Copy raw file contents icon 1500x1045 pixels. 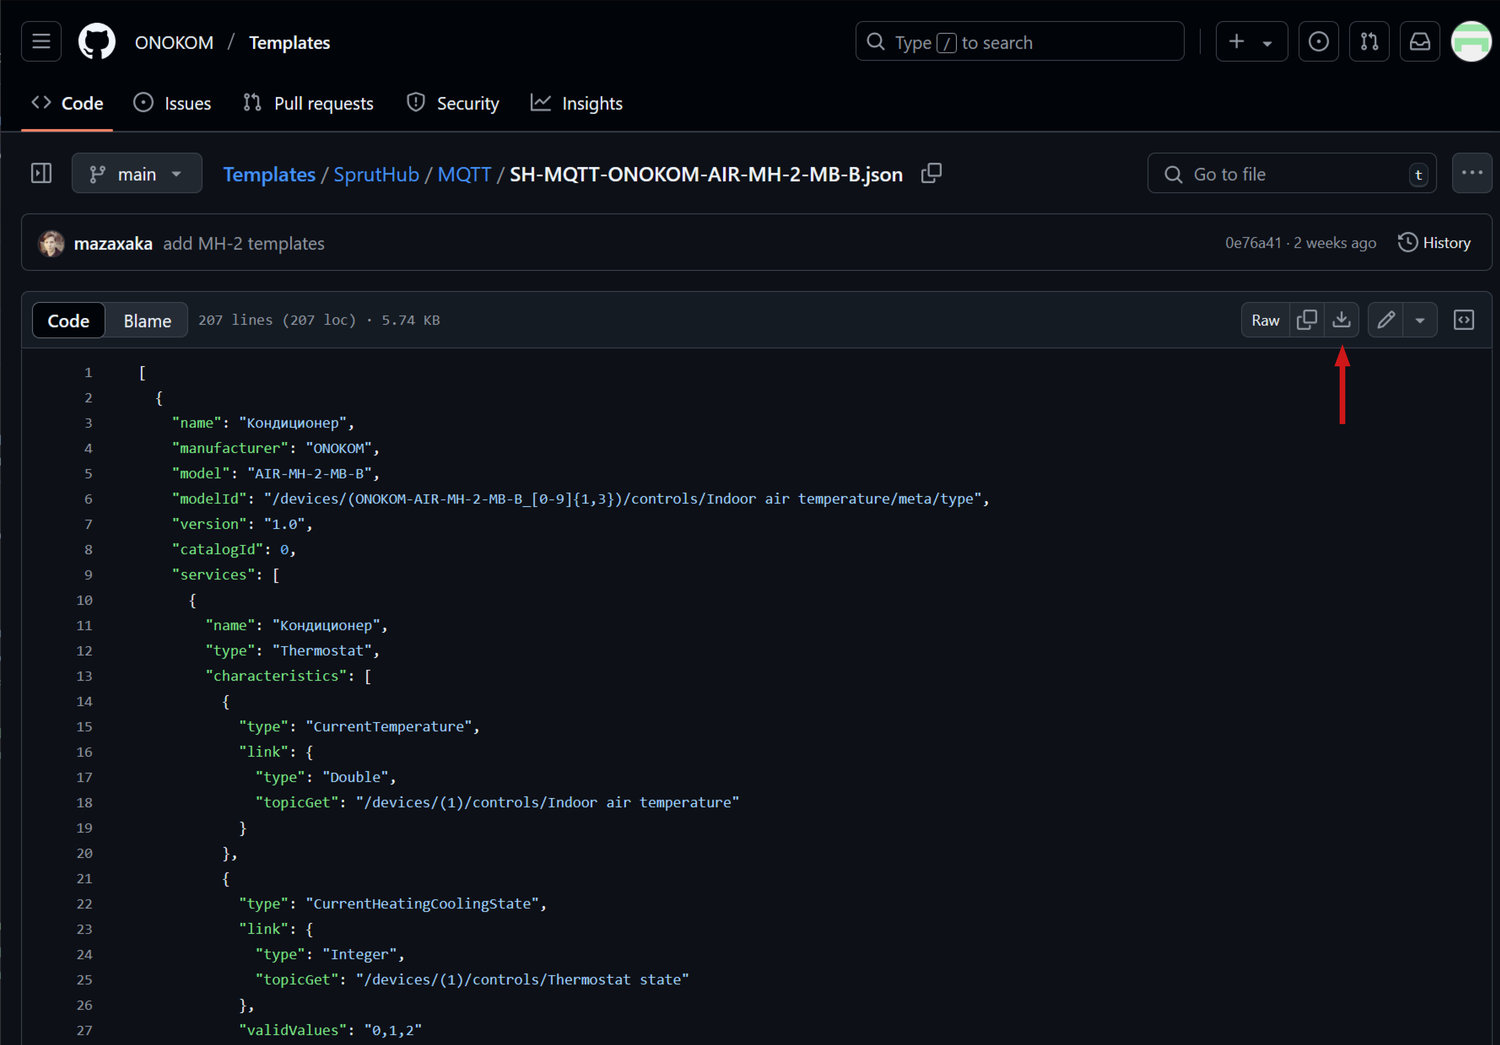point(1306,320)
